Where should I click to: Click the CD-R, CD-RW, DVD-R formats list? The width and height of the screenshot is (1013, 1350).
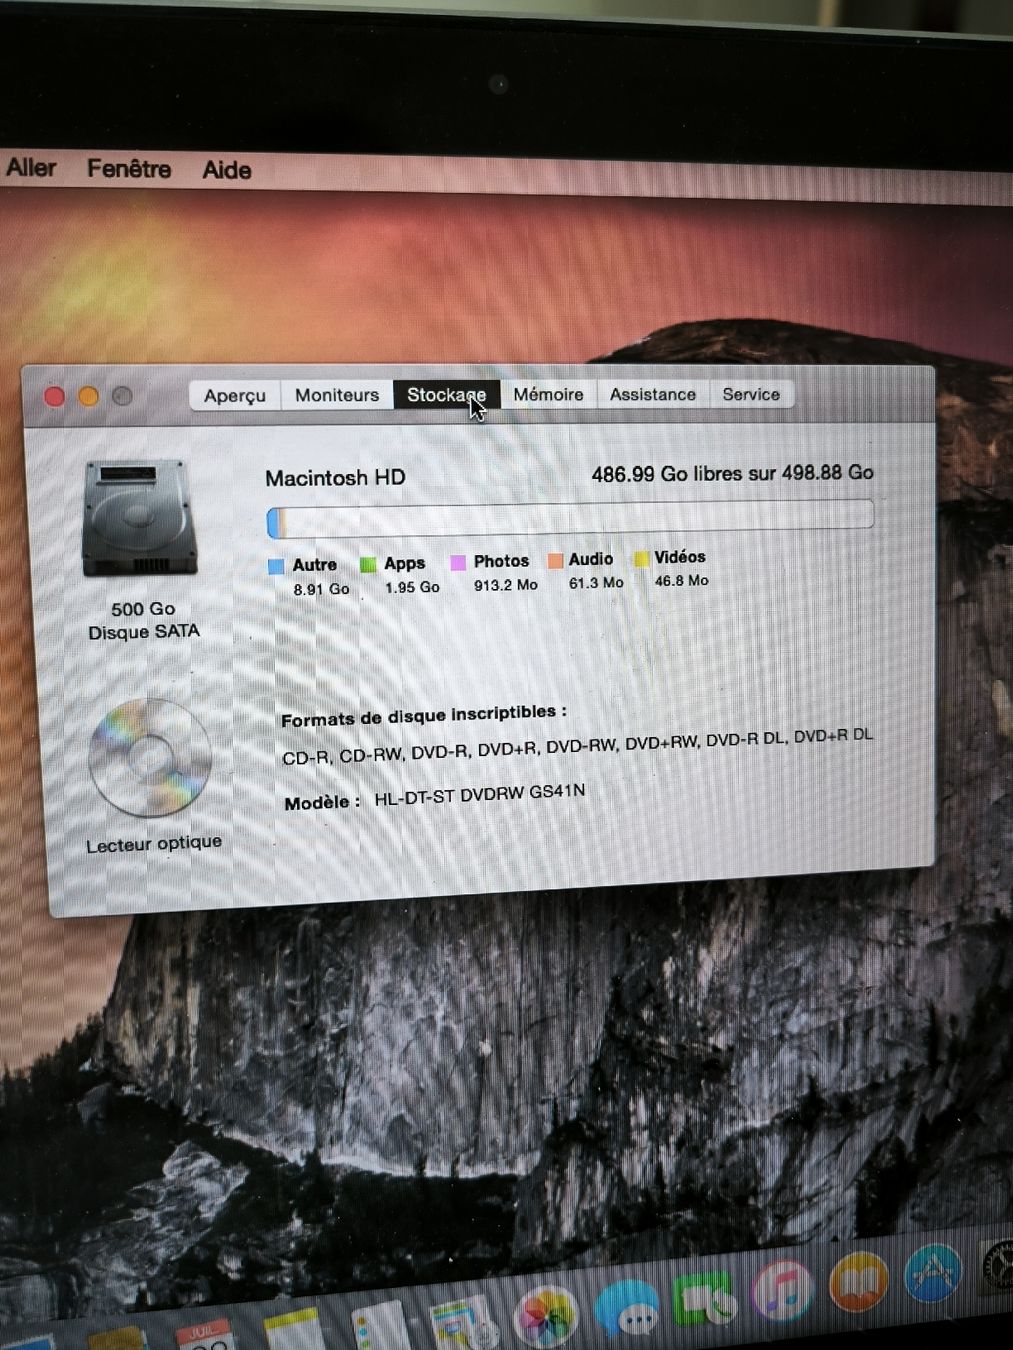[x=577, y=746]
